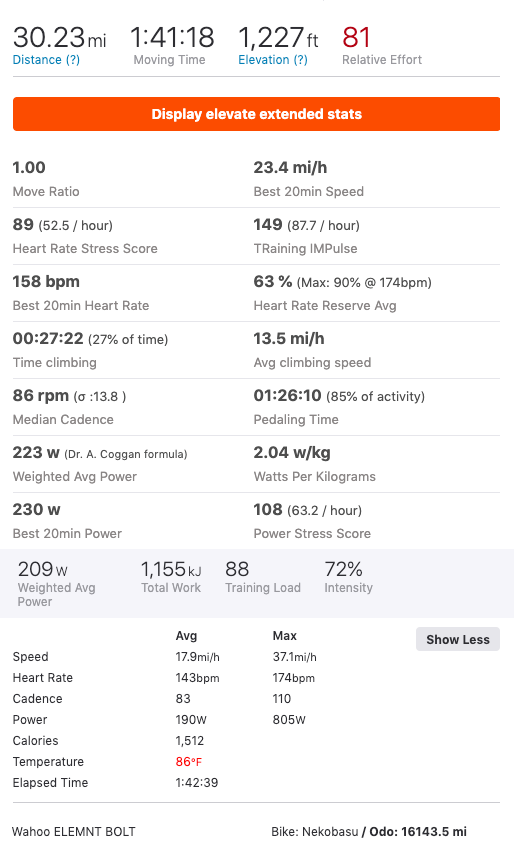
Task: Click the TRaining IMPulse value 149
Action: 267,225
